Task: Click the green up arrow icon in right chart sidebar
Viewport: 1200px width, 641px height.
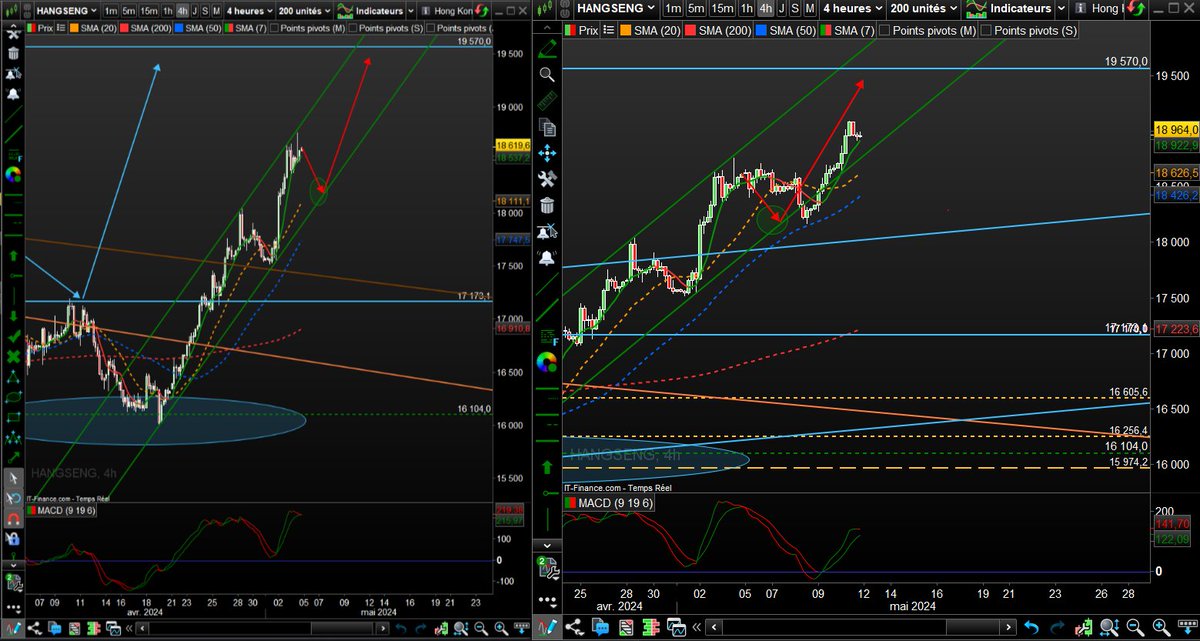Action: (x=546, y=466)
